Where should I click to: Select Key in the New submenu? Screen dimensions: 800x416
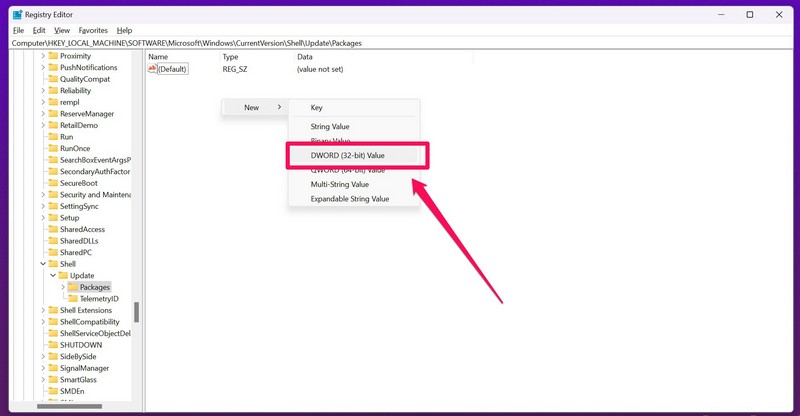tap(317, 107)
